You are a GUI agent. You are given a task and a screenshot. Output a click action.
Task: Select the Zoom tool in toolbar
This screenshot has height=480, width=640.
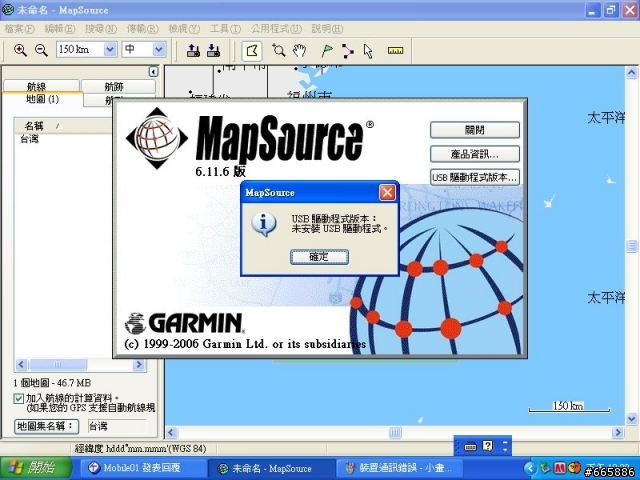pyautogui.click(x=279, y=51)
